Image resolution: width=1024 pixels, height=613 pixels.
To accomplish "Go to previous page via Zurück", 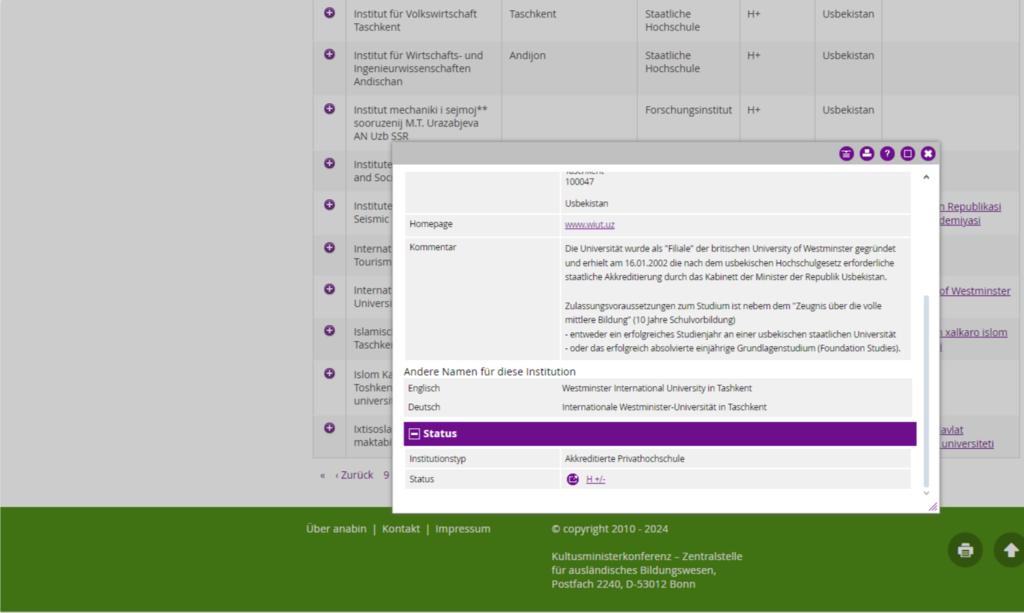I will coord(354,475).
